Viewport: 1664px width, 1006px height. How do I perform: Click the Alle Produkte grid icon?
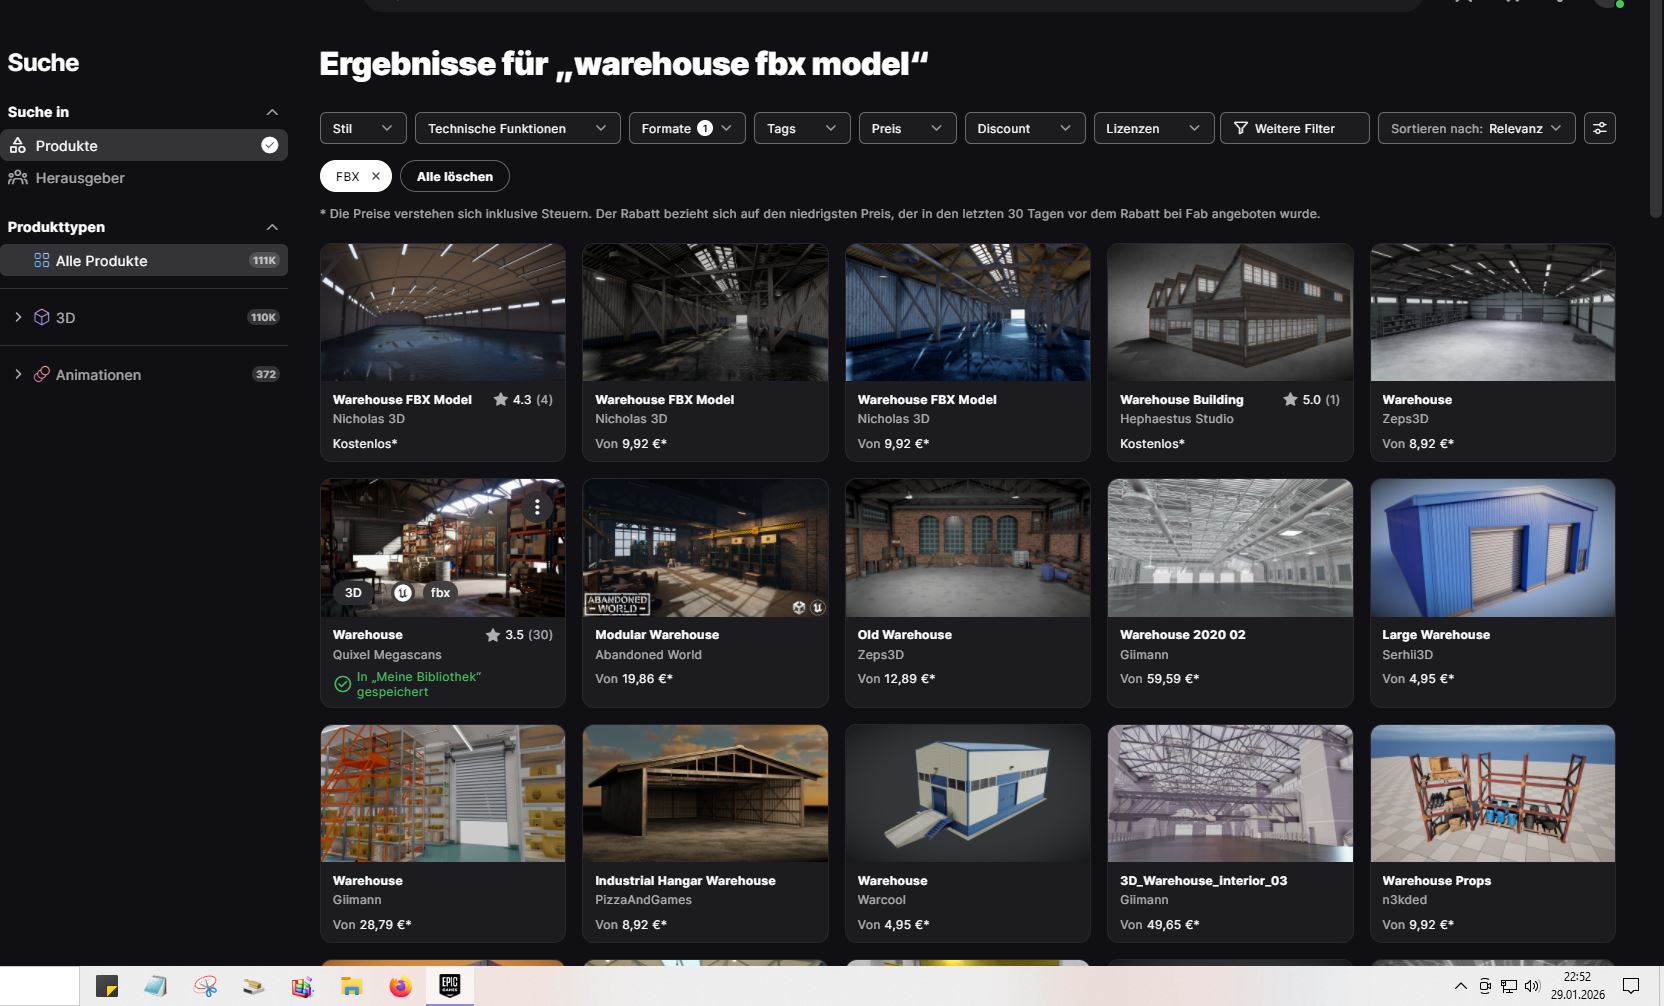(x=42, y=261)
